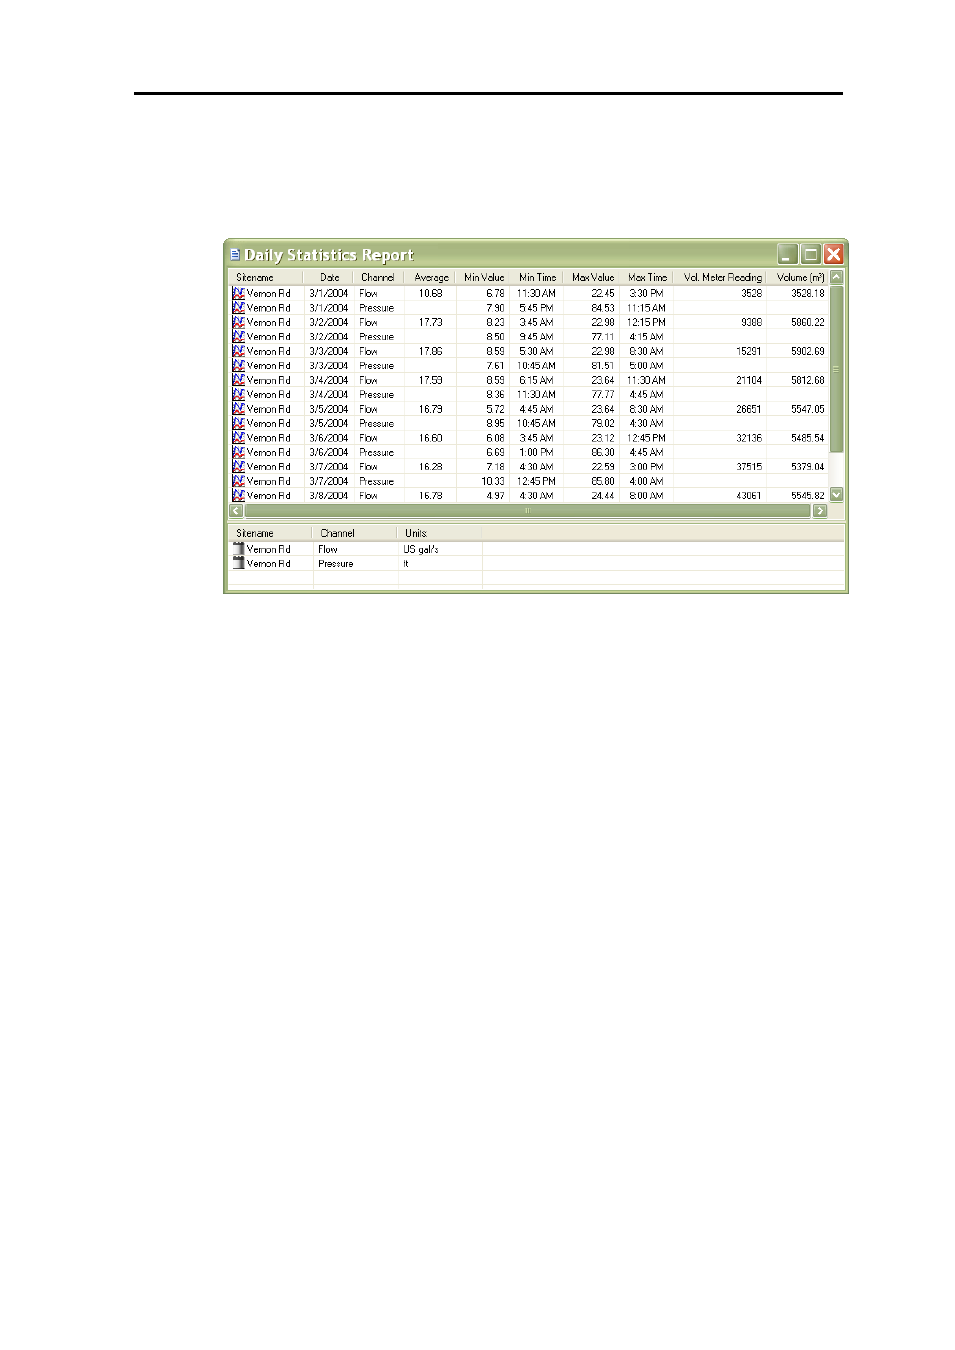Screen dimensions: 955x1350
Task: Click the Max Time column header
Action: pos(647,277)
